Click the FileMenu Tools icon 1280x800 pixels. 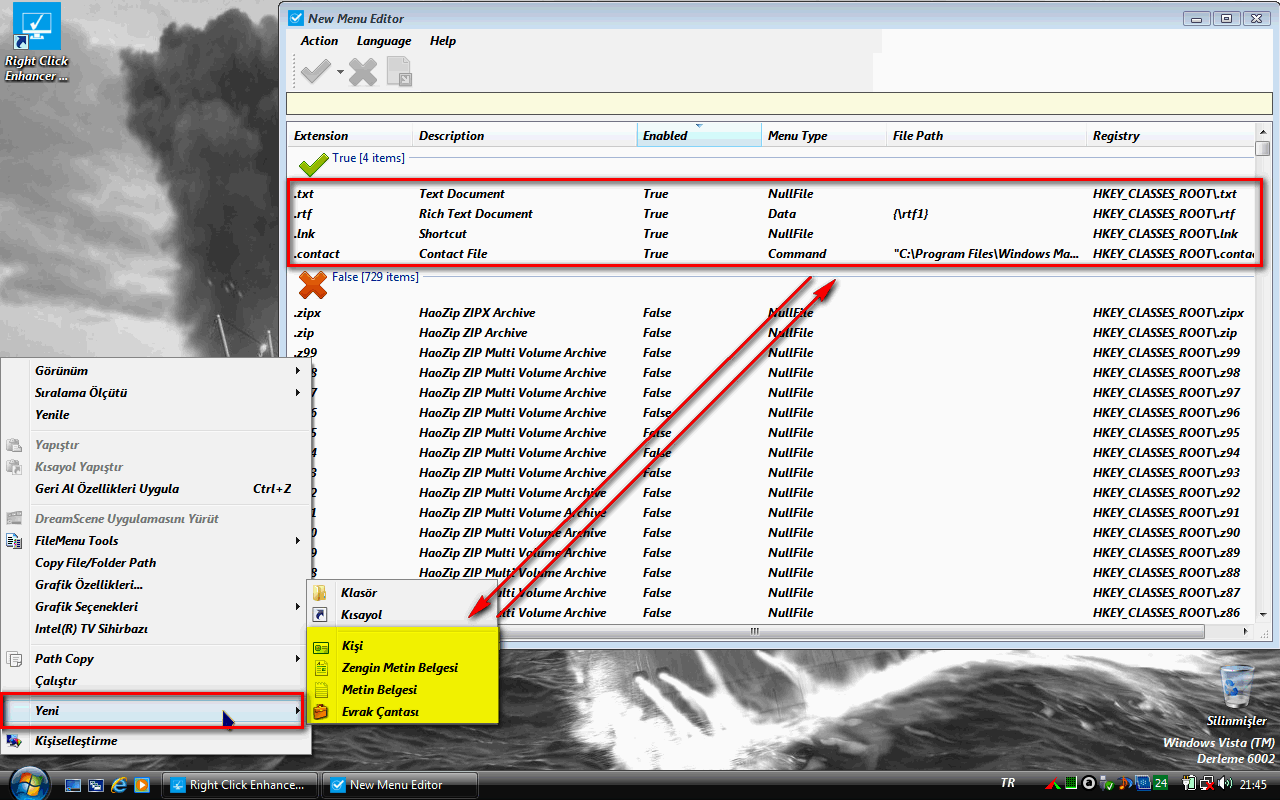click(15, 541)
